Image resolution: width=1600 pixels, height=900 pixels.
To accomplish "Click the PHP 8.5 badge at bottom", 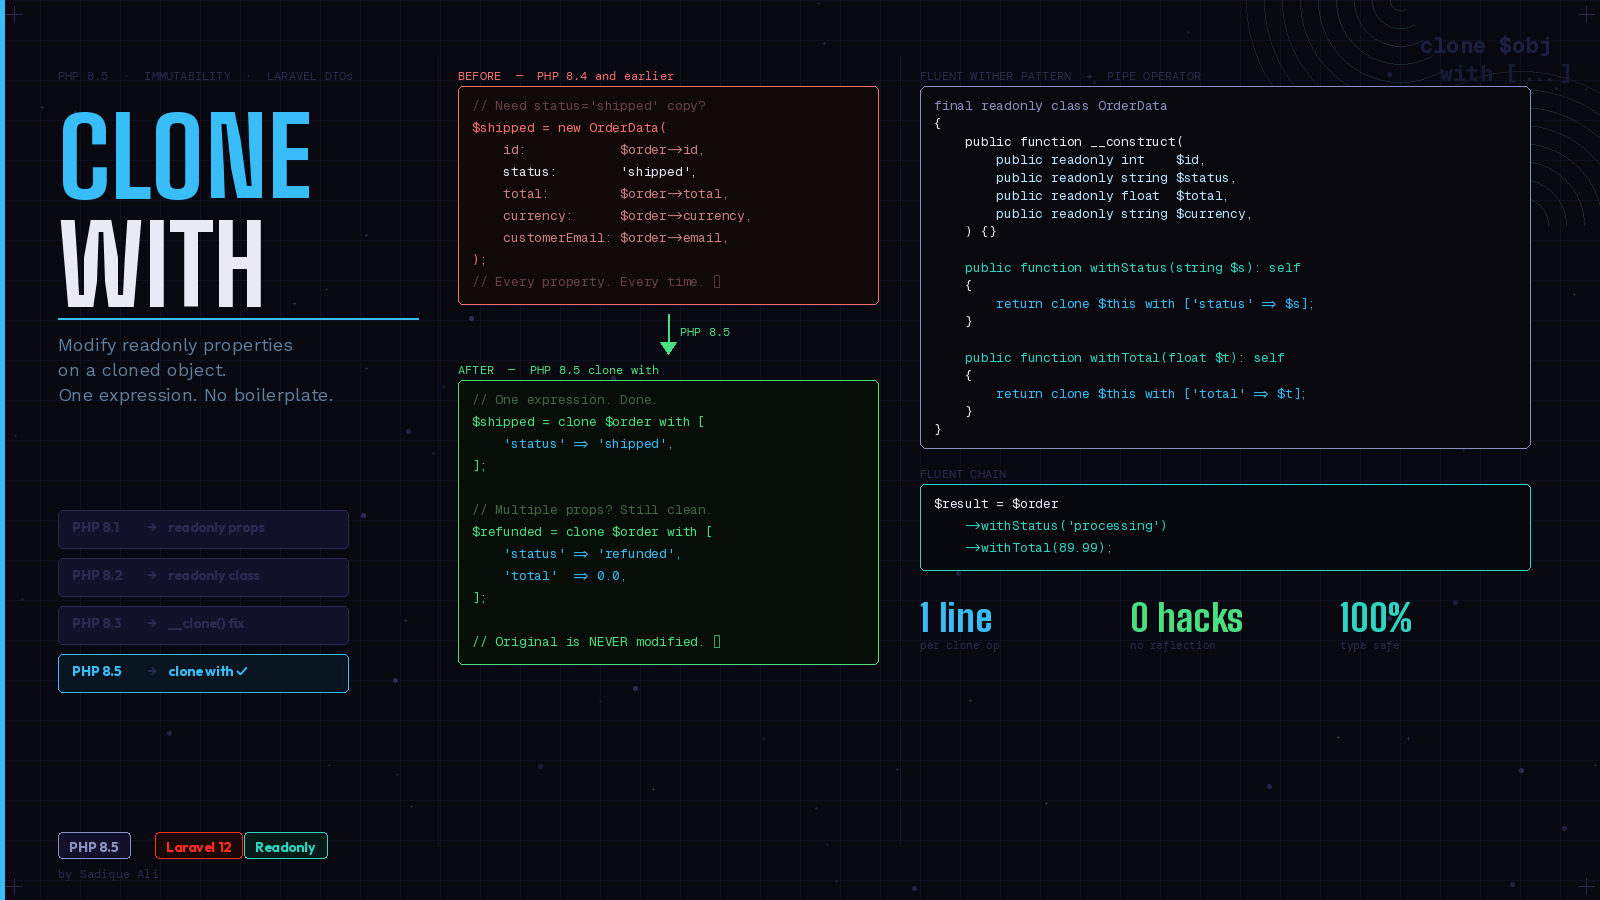I will 94,846.
